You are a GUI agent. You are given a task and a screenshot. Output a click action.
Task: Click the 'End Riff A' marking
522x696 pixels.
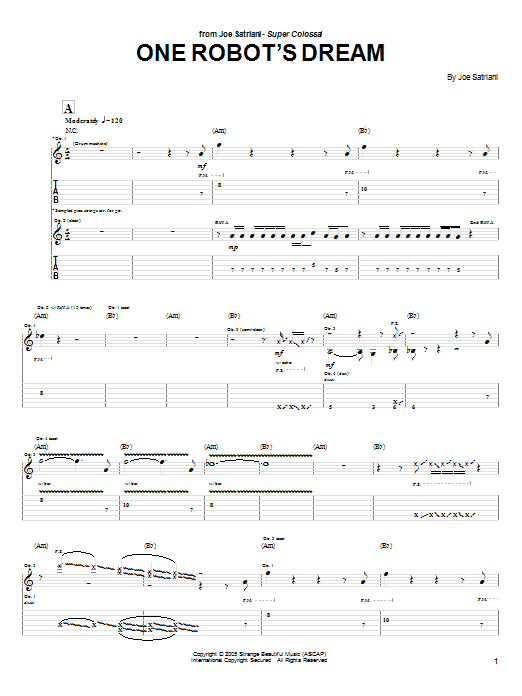tap(482, 222)
